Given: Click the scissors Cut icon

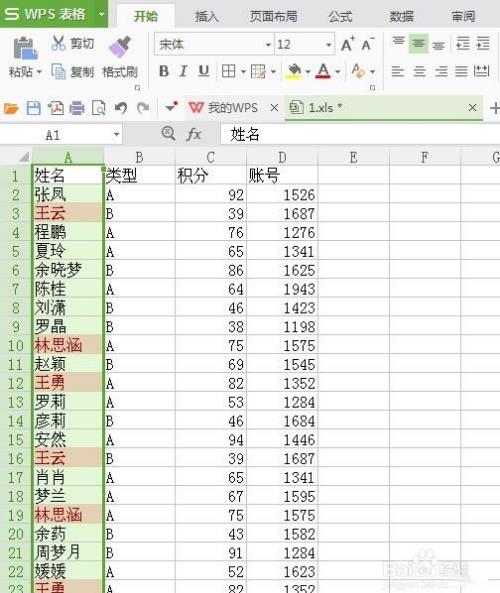Looking at the screenshot, I should click(58, 43).
